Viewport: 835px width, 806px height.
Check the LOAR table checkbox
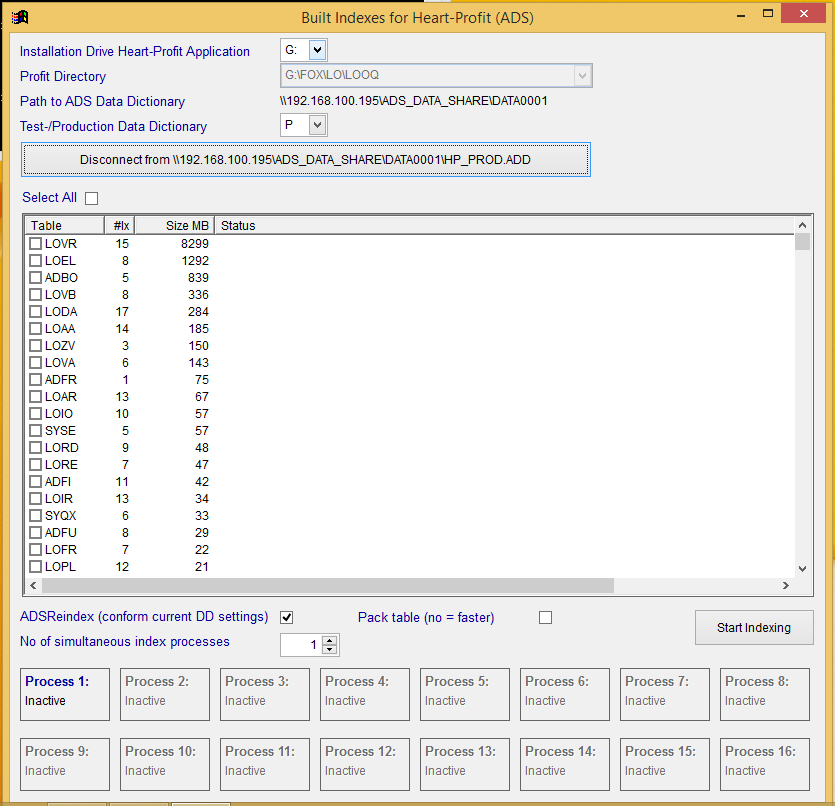pos(36,397)
